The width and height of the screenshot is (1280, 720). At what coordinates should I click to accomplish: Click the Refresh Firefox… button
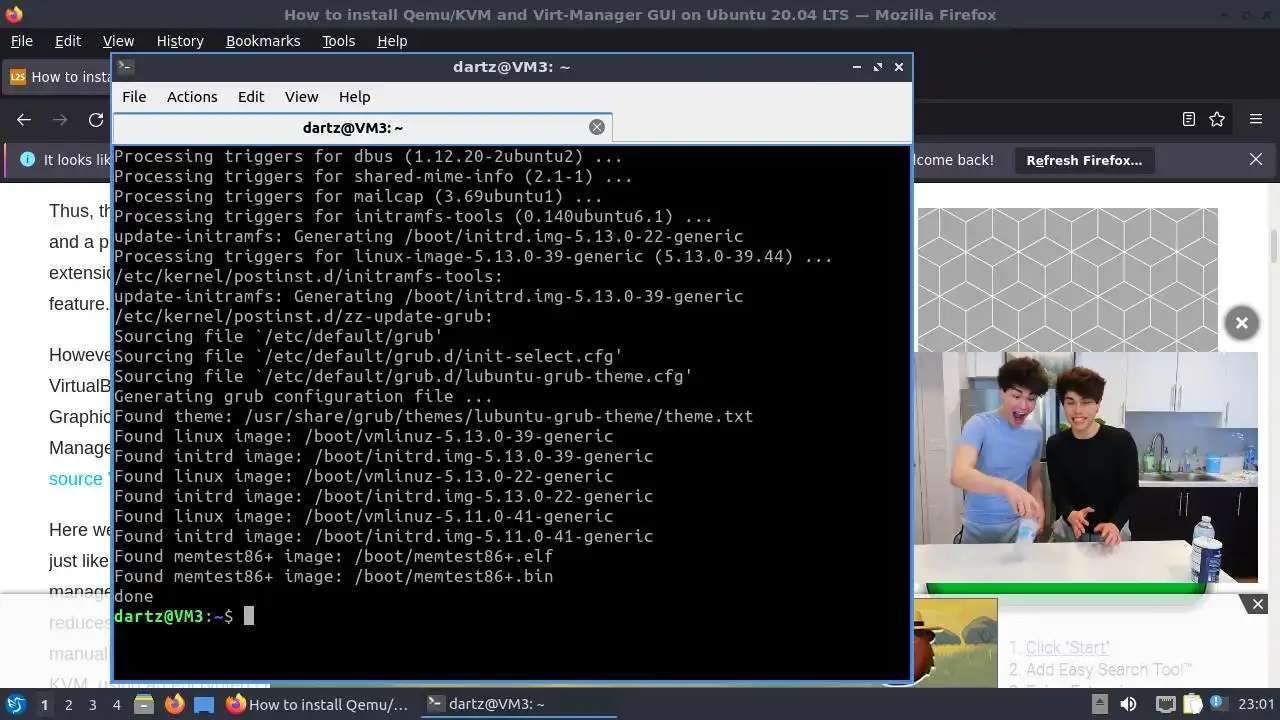coord(1084,160)
